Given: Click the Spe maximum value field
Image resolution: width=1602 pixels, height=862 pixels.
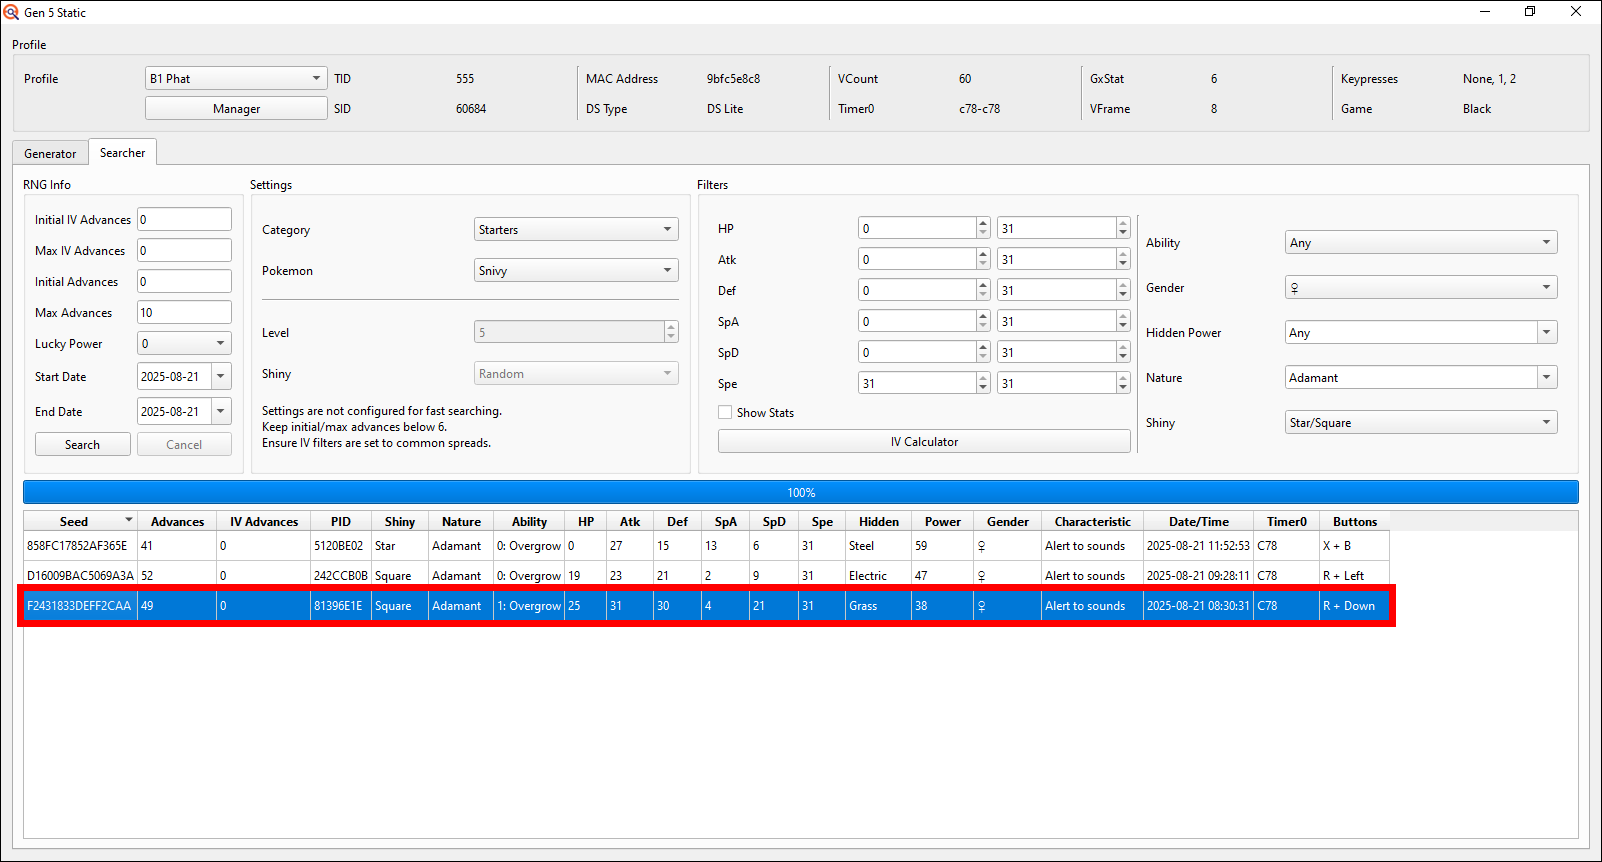Looking at the screenshot, I should [x=1055, y=383].
